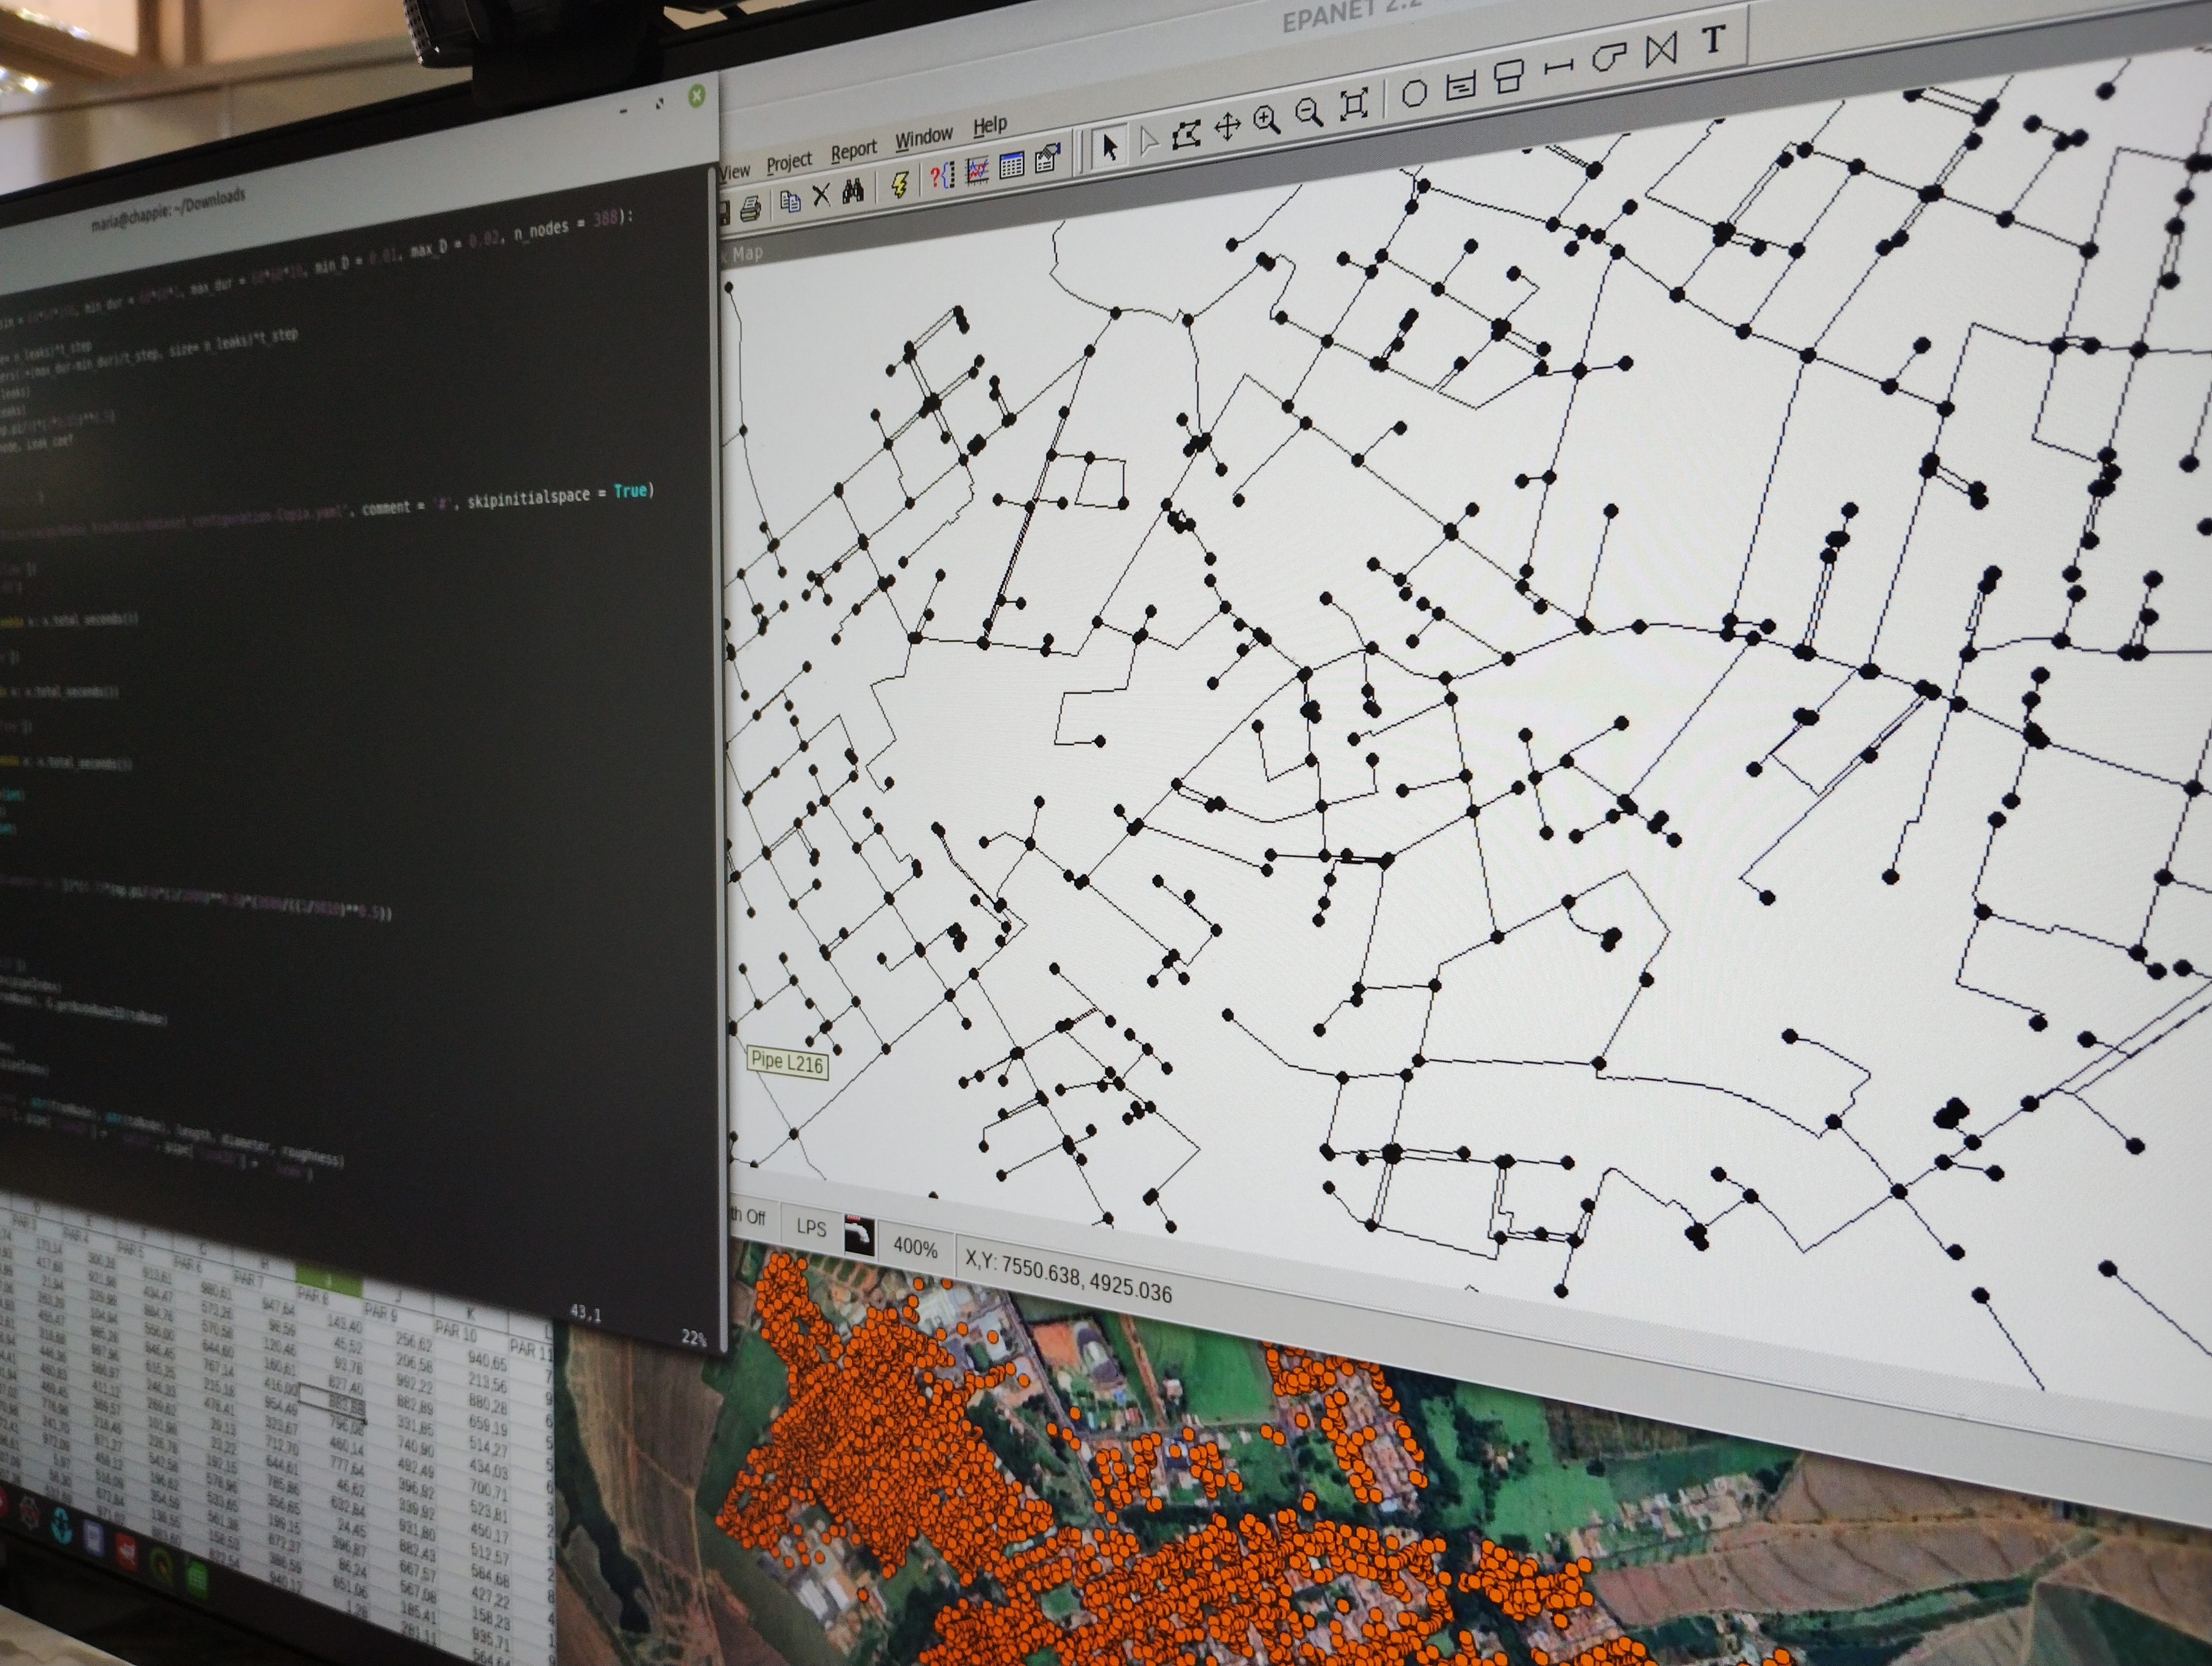2212x1666 pixels.
Task: Click the red app icon in the taskbar
Action: click(x=128, y=1552)
